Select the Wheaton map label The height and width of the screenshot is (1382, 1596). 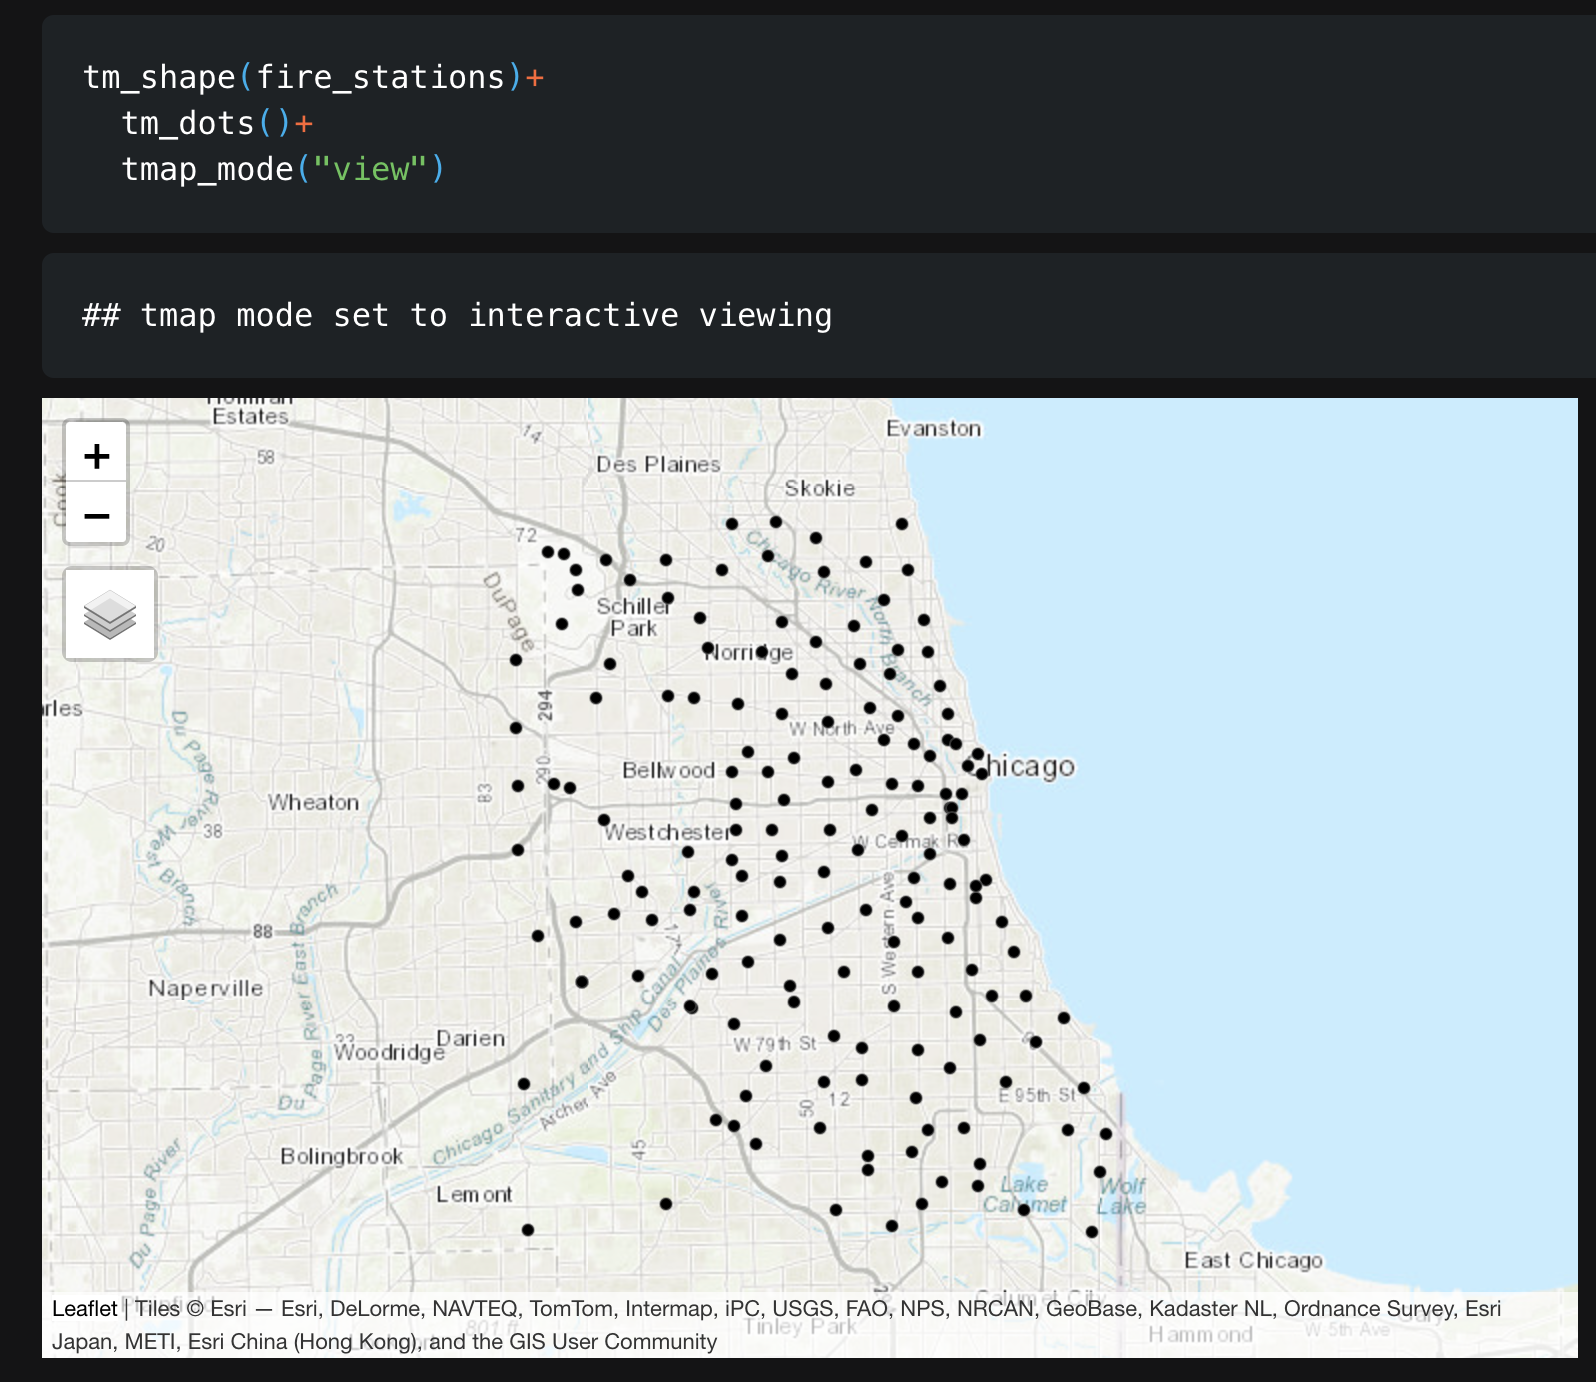312,802
